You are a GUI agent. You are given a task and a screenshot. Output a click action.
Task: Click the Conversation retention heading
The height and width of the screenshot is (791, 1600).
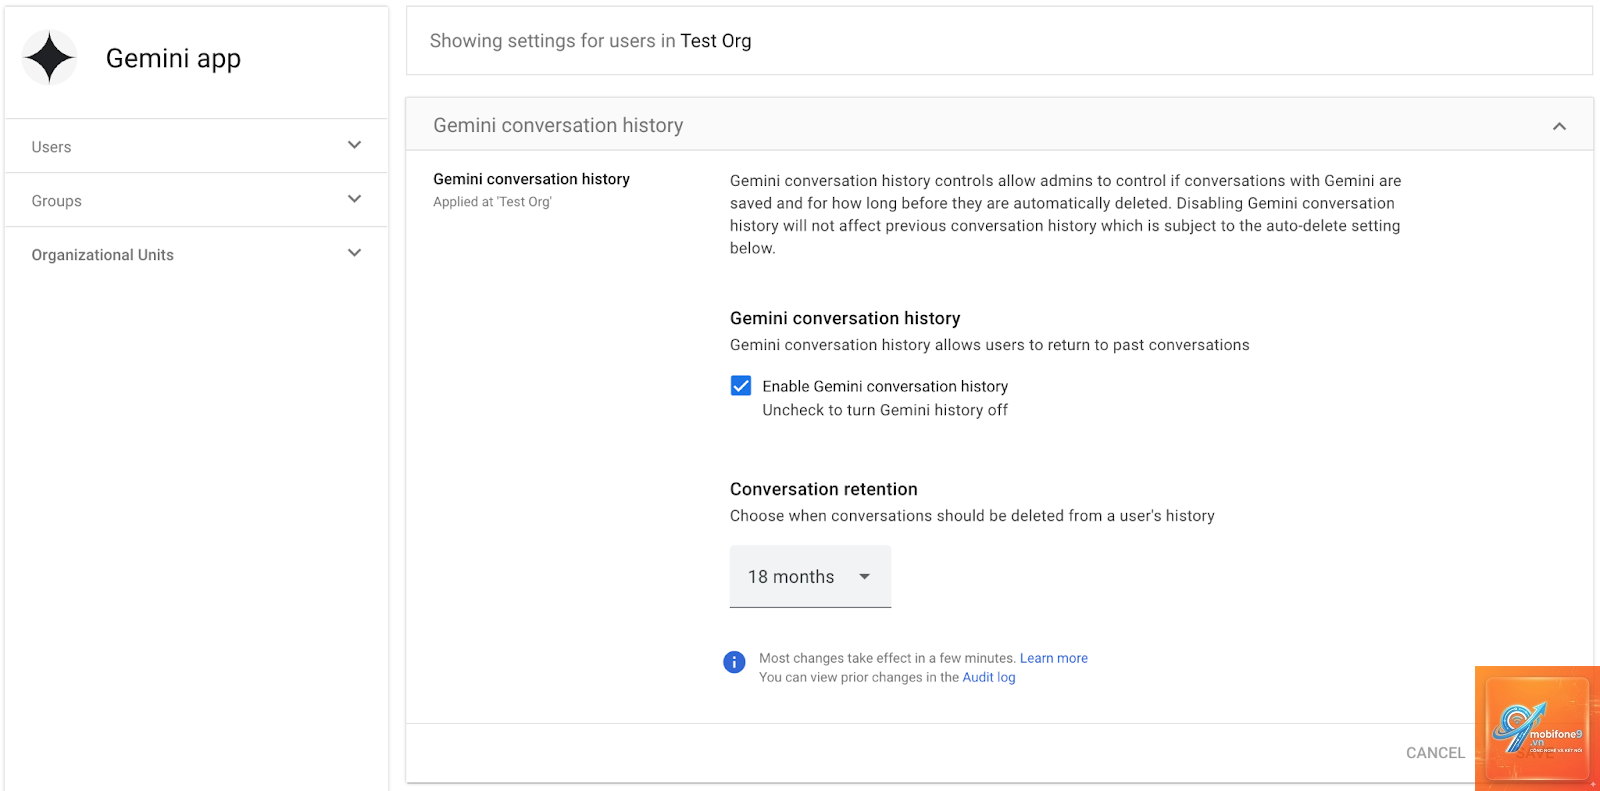(824, 489)
